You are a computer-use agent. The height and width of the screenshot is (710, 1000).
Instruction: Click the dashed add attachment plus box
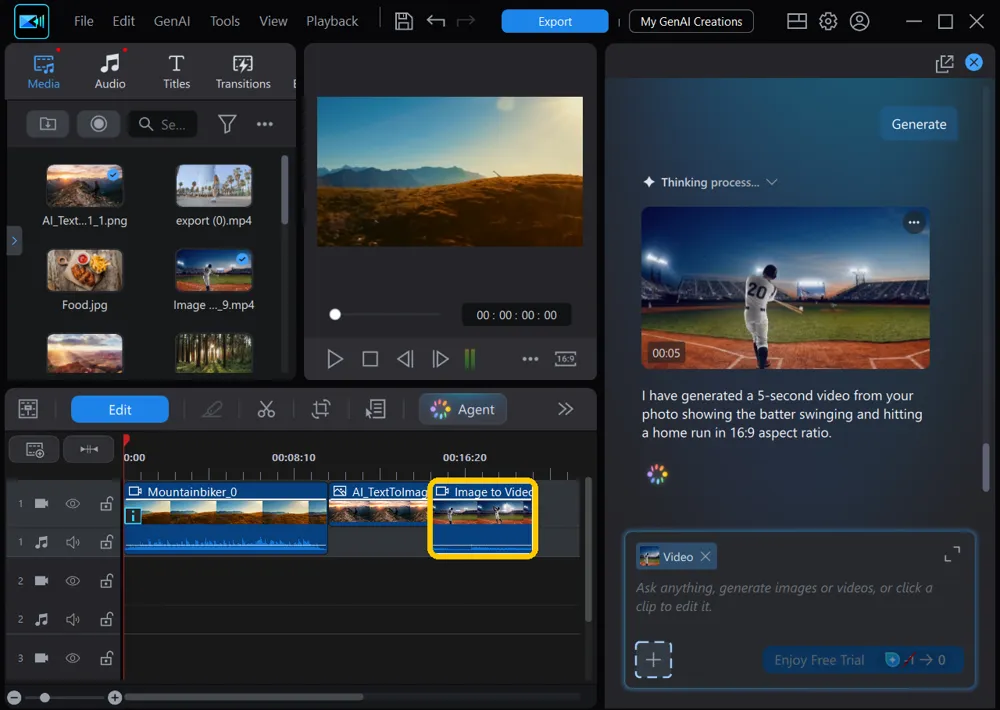[x=653, y=660]
